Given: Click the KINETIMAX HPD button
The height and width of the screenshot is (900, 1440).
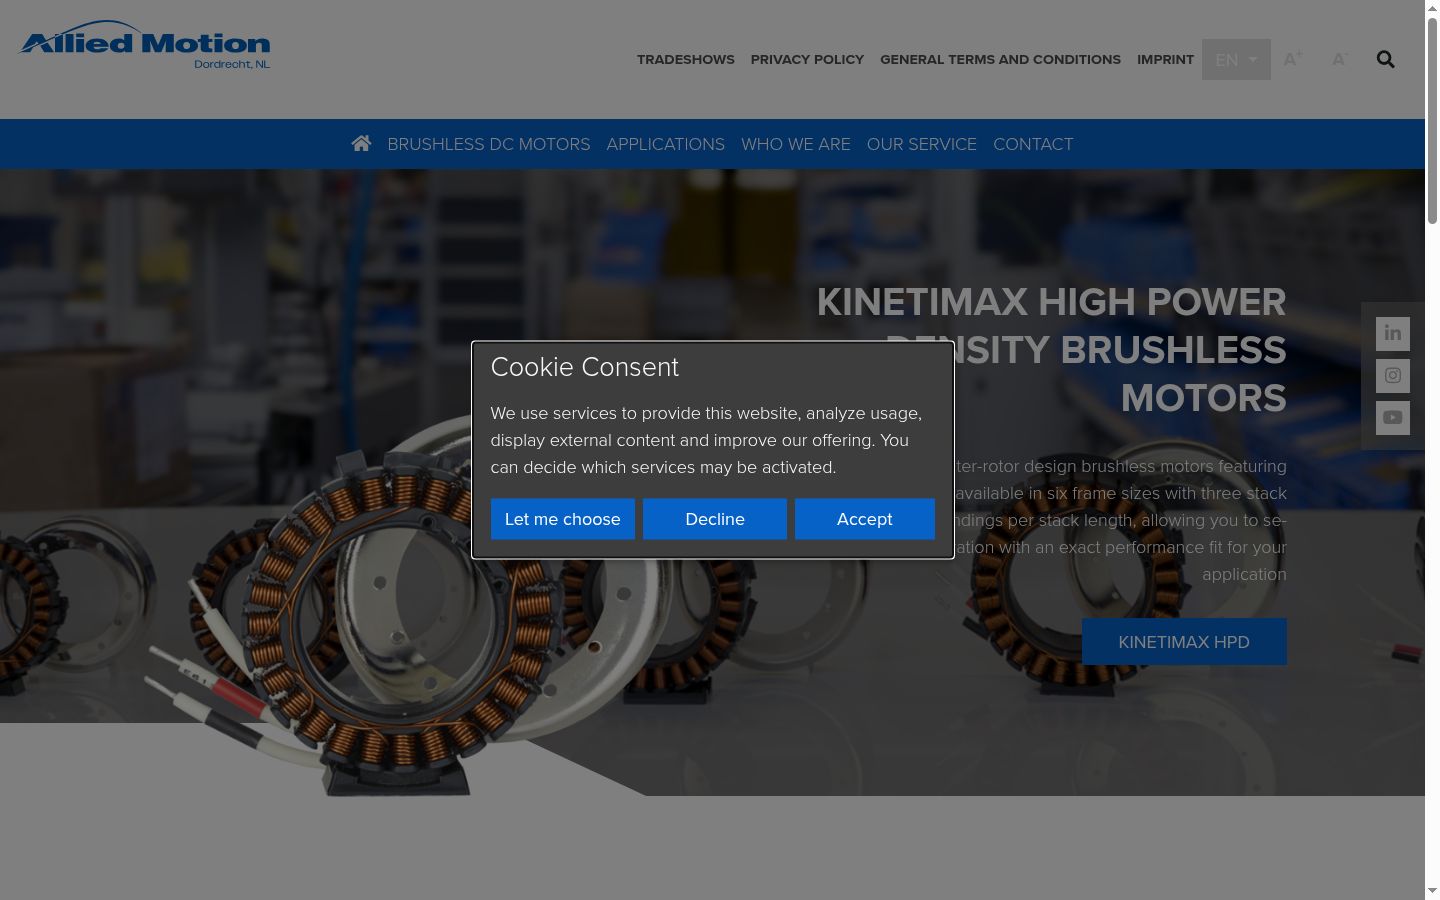Looking at the screenshot, I should [1184, 642].
